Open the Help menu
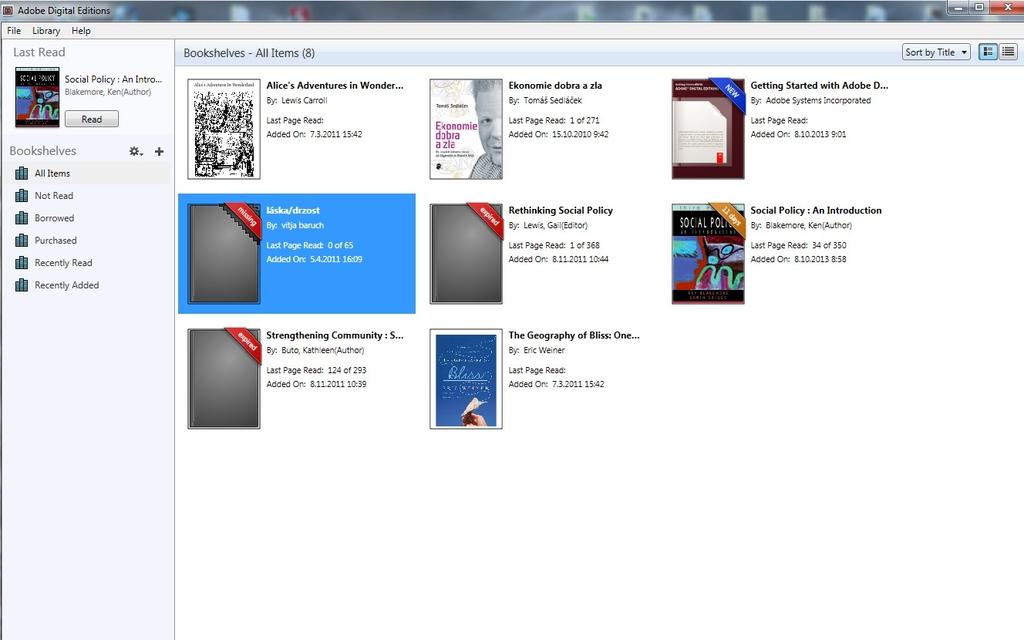1024x640 pixels. [81, 31]
